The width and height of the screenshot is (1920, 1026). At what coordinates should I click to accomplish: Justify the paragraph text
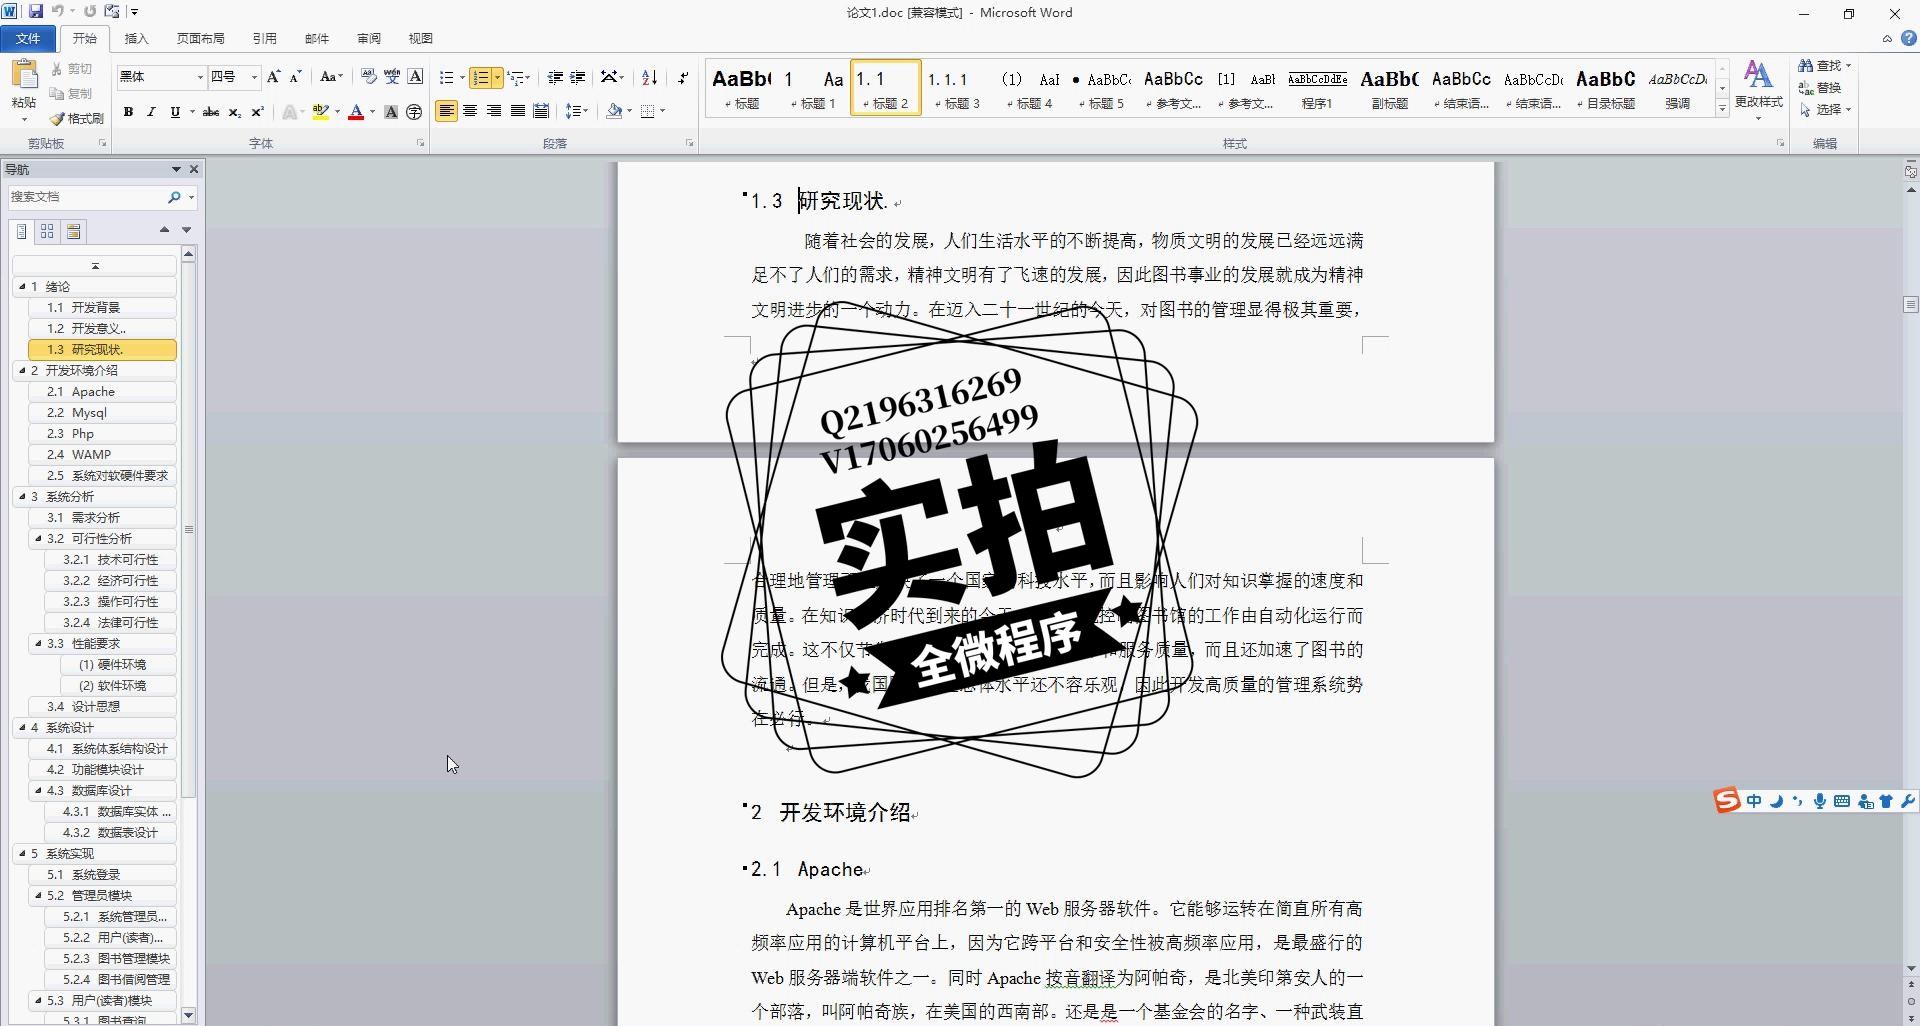click(x=518, y=111)
